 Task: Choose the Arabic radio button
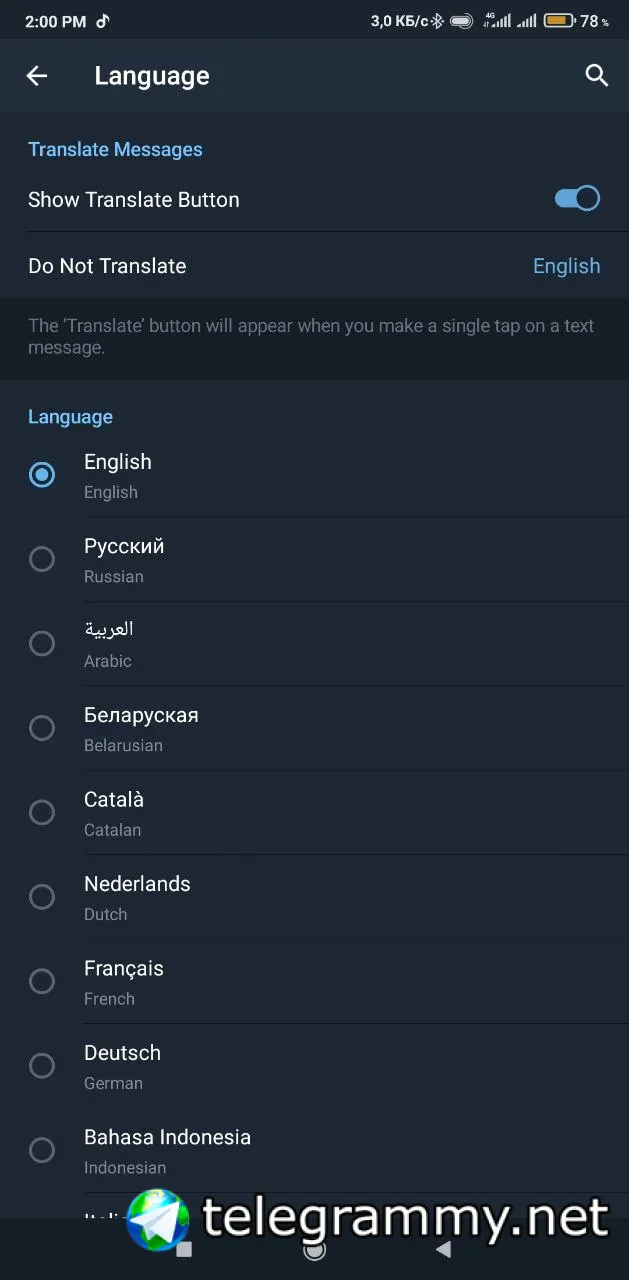pyautogui.click(x=42, y=643)
